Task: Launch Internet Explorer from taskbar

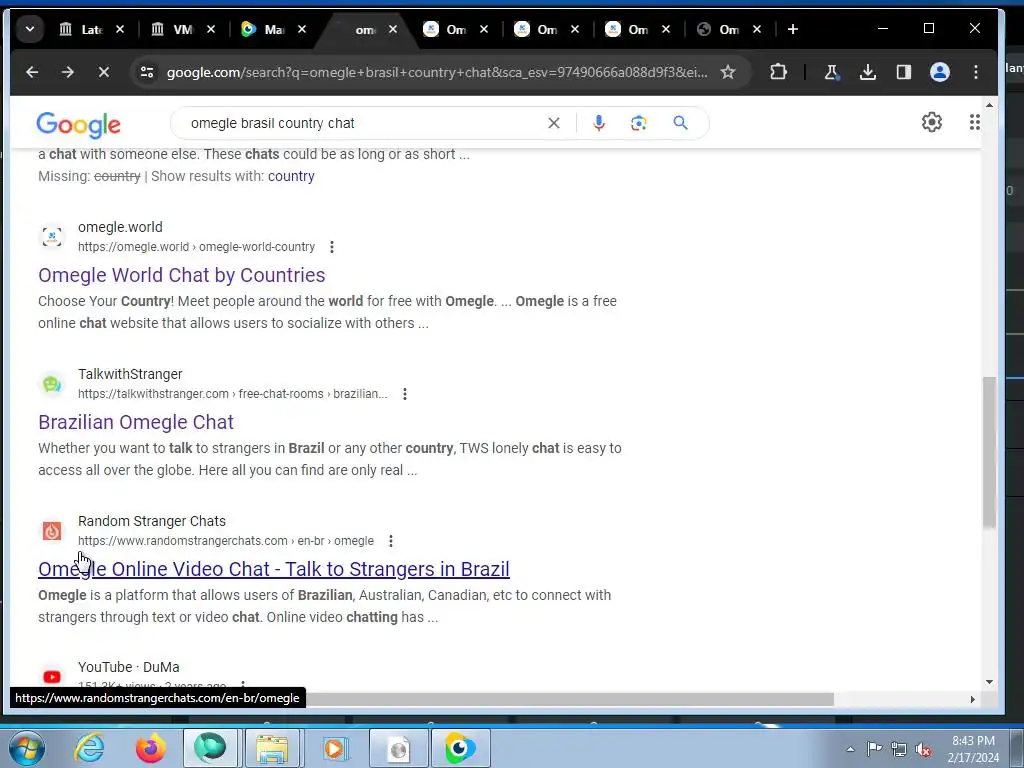Action: click(x=89, y=748)
